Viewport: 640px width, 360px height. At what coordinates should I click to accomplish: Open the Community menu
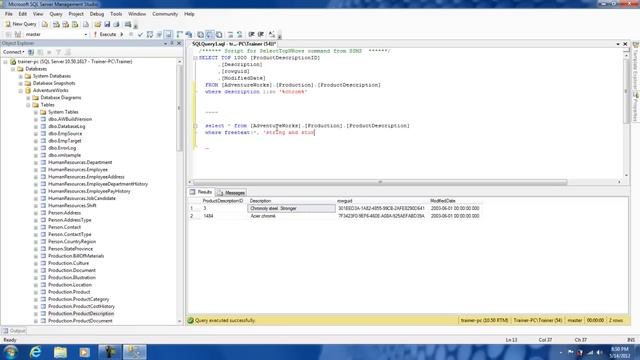pos(165,14)
